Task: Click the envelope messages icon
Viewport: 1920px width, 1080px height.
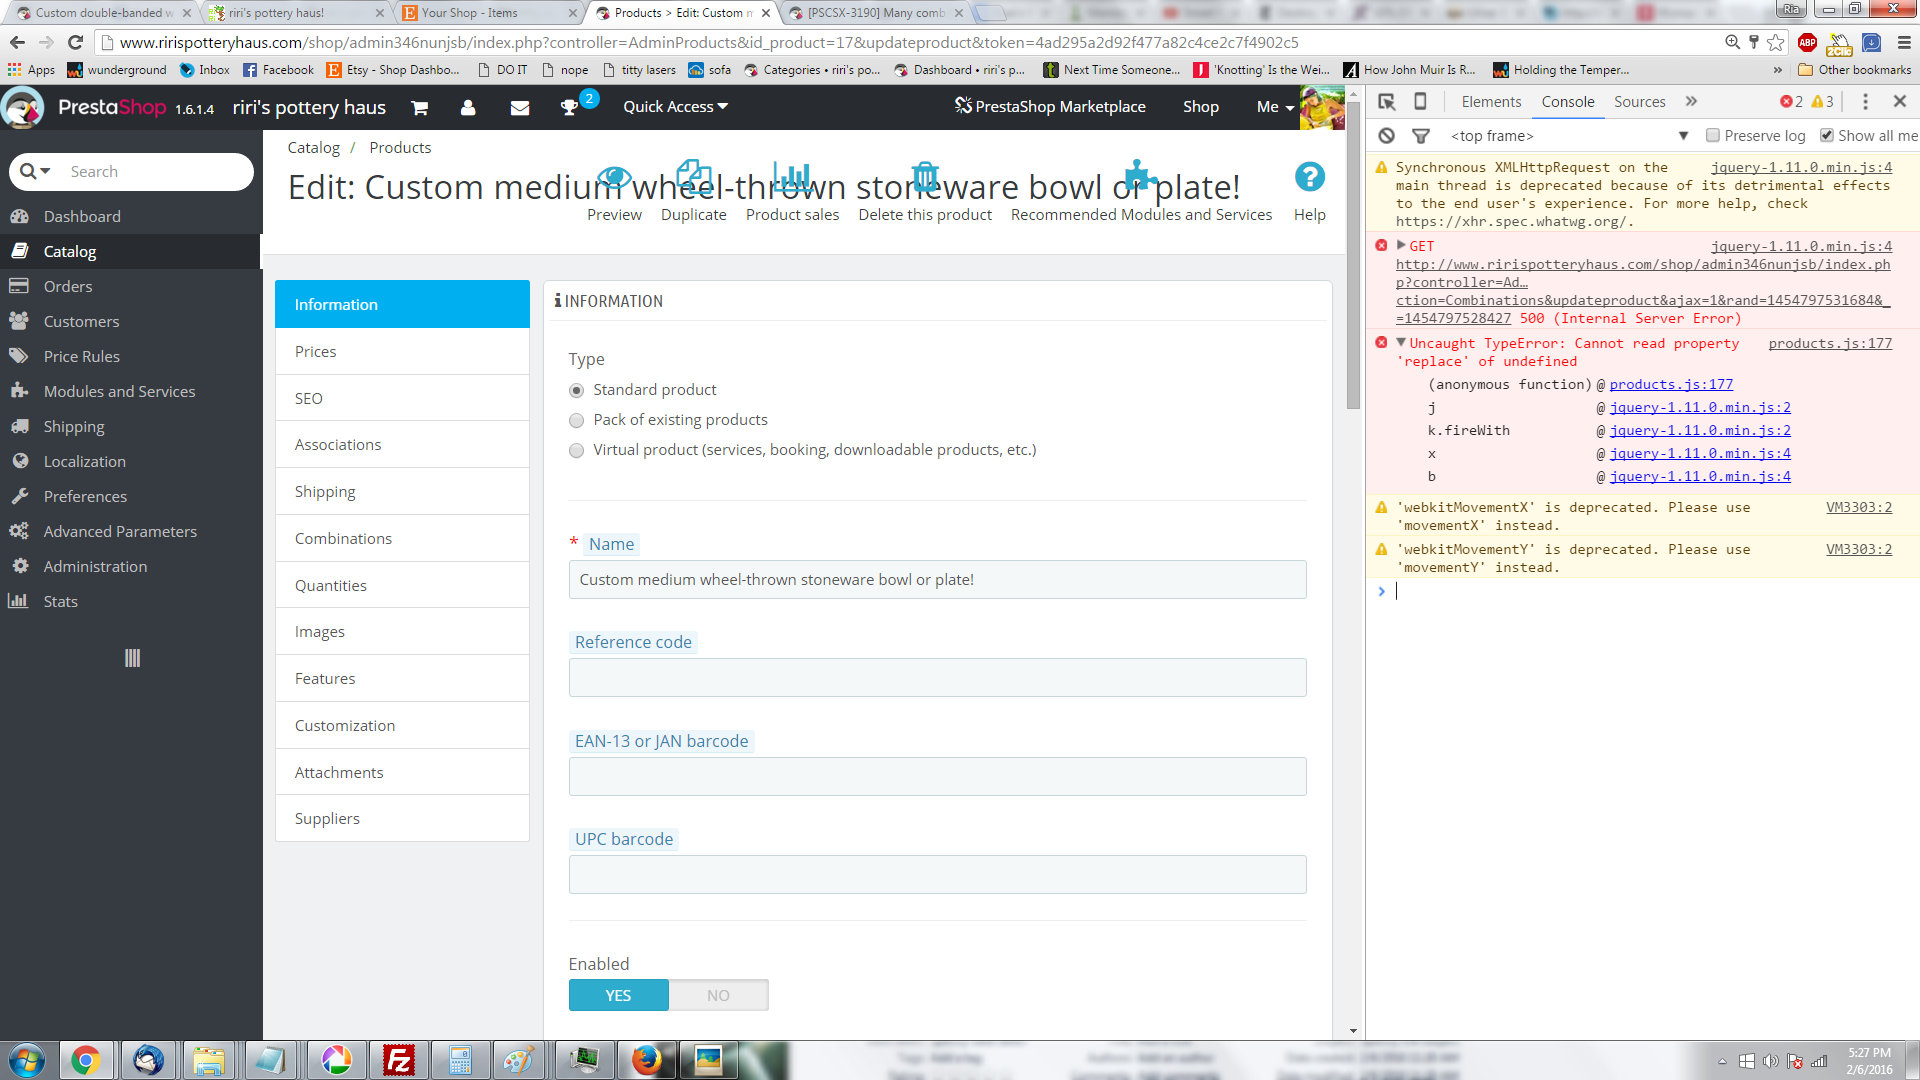Action: (519, 107)
